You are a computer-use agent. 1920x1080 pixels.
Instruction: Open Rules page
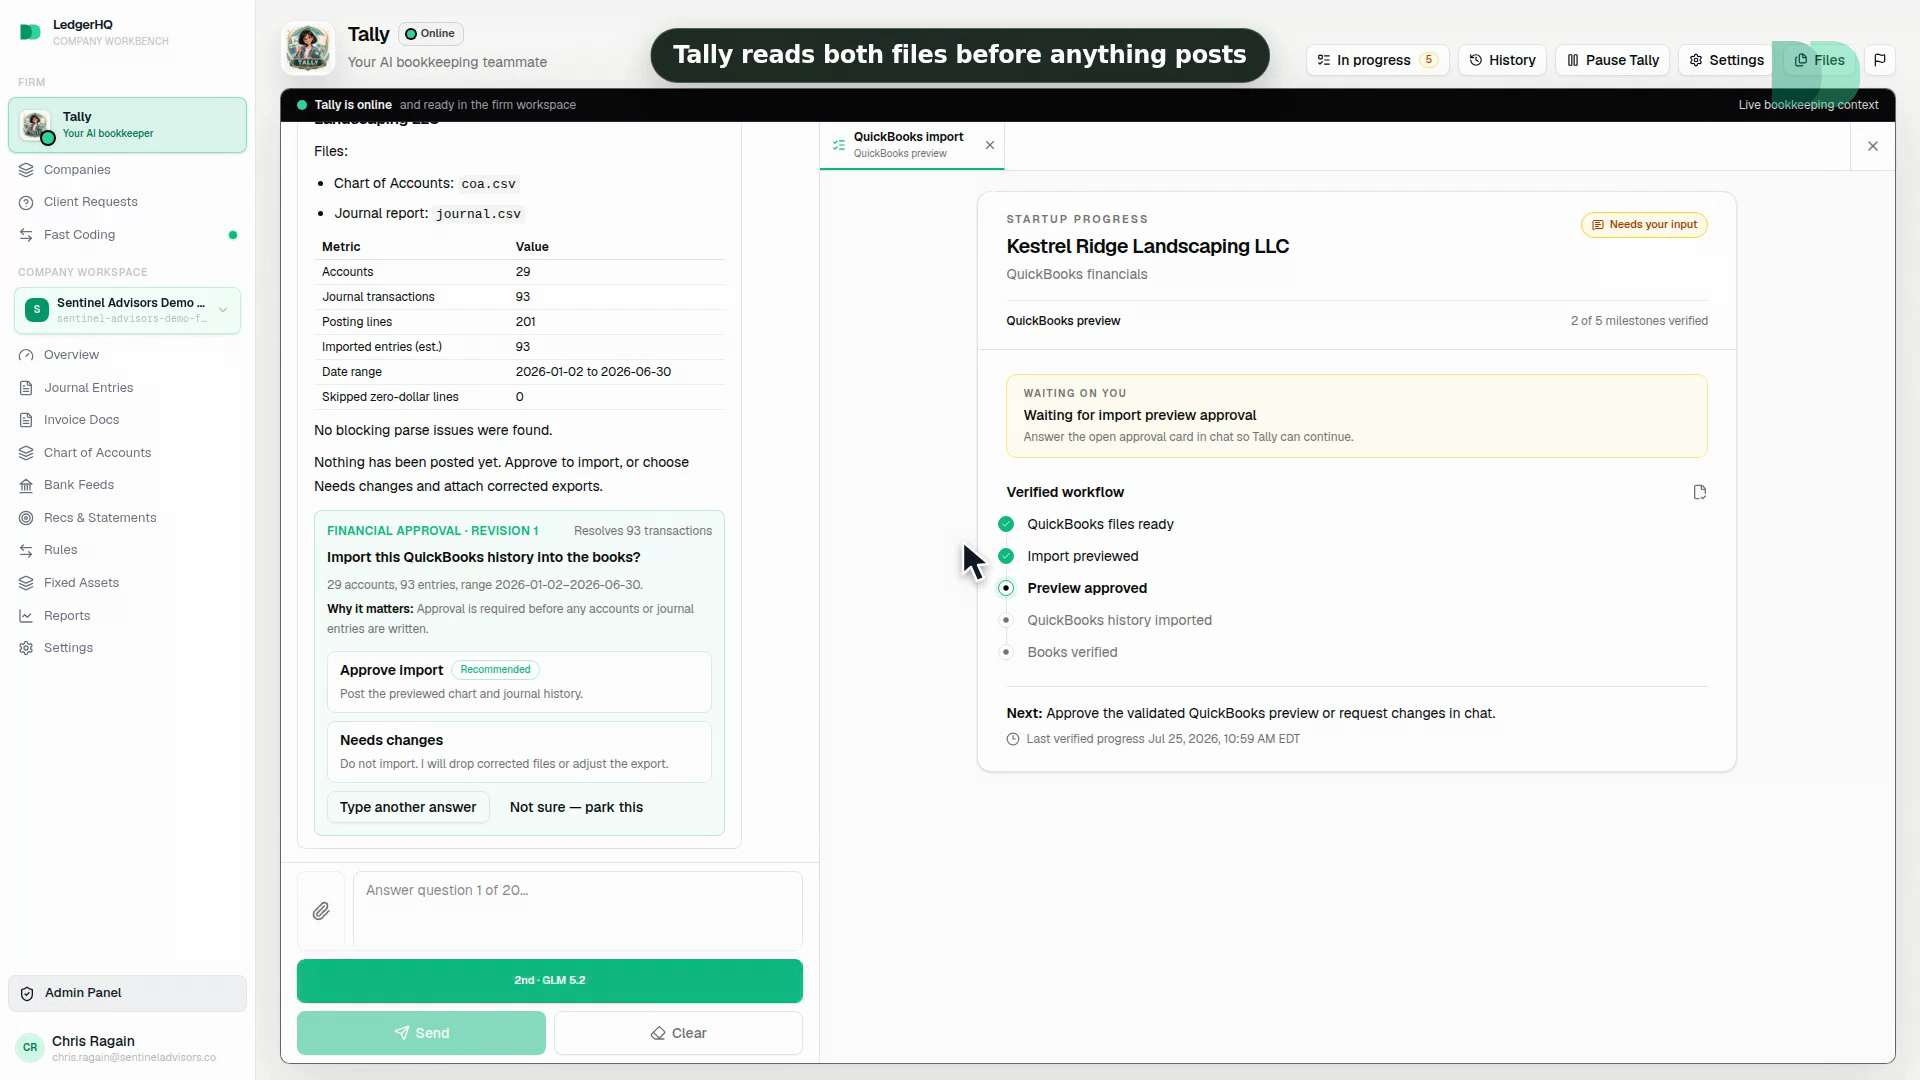coord(60,550)
